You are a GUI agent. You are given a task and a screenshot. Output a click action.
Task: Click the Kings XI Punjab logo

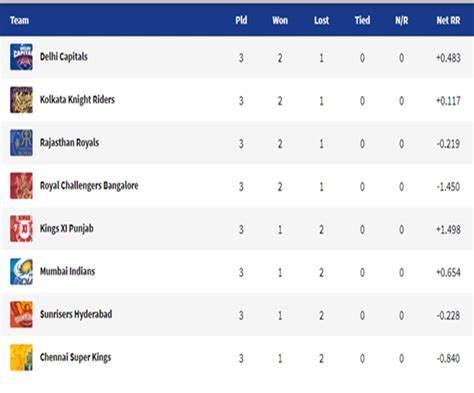coord(21,229)
